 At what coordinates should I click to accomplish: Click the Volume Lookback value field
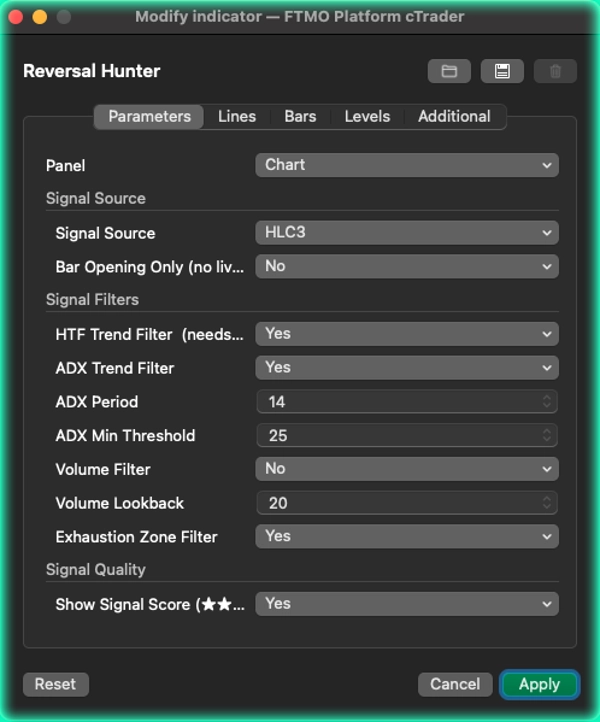click(407, 503)
